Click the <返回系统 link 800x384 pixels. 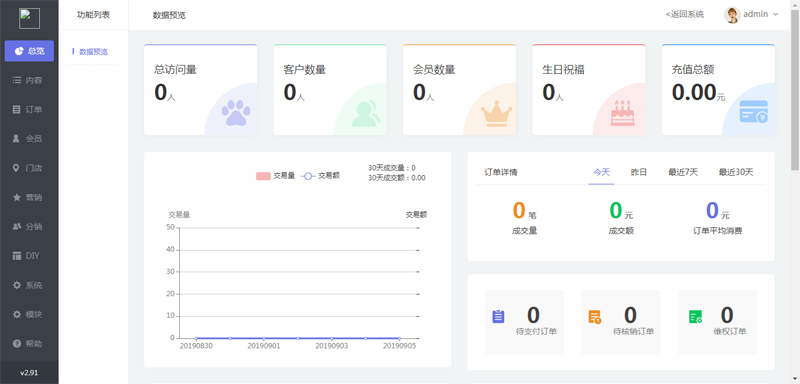point(685,14)
